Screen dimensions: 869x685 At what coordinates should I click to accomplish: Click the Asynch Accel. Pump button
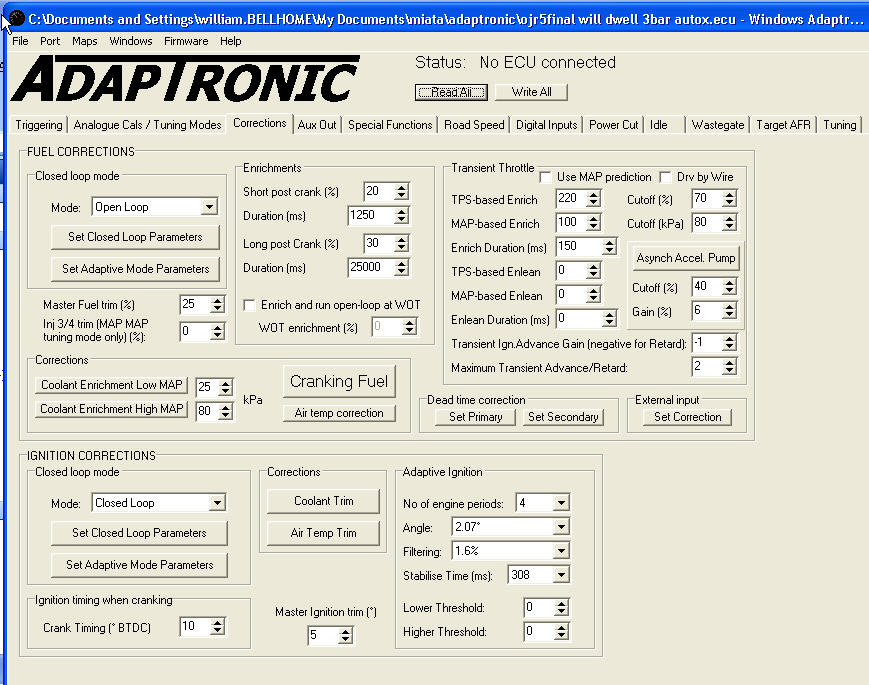click(686, 258)
